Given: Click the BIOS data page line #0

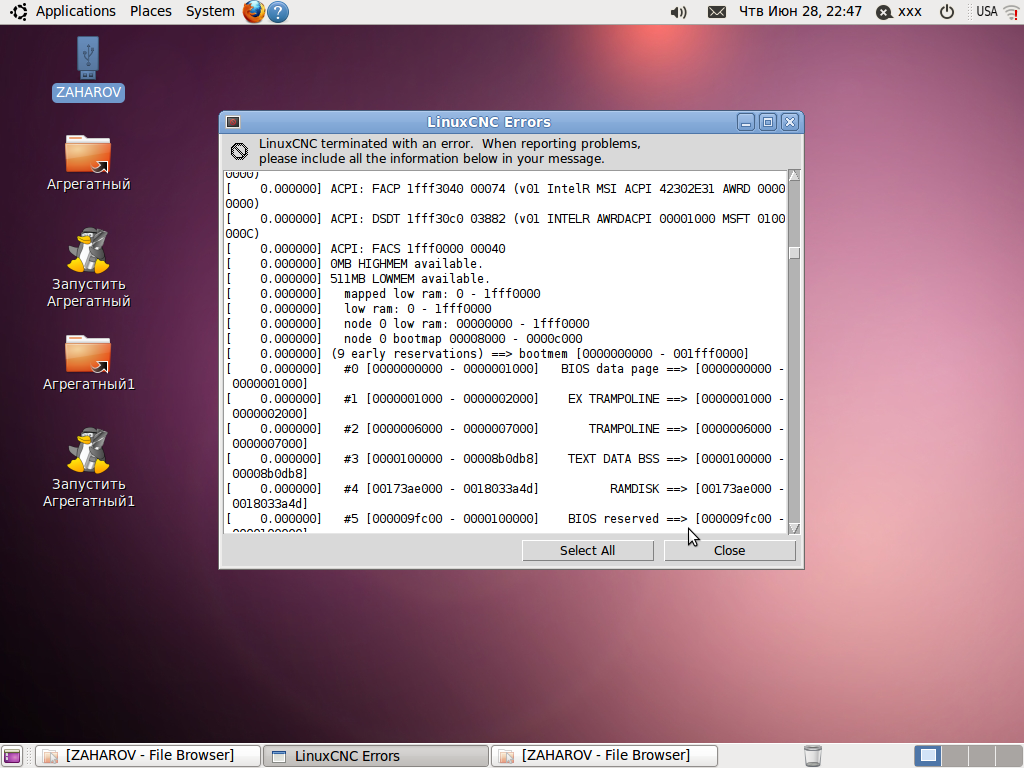Looking at the screenshot, I should [505, 376].
